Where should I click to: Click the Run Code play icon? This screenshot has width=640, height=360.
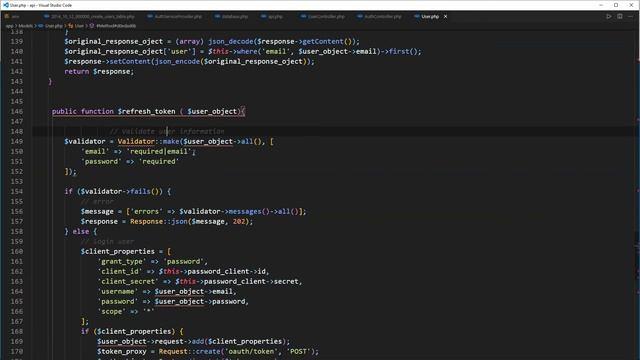(x=609, y=16)
